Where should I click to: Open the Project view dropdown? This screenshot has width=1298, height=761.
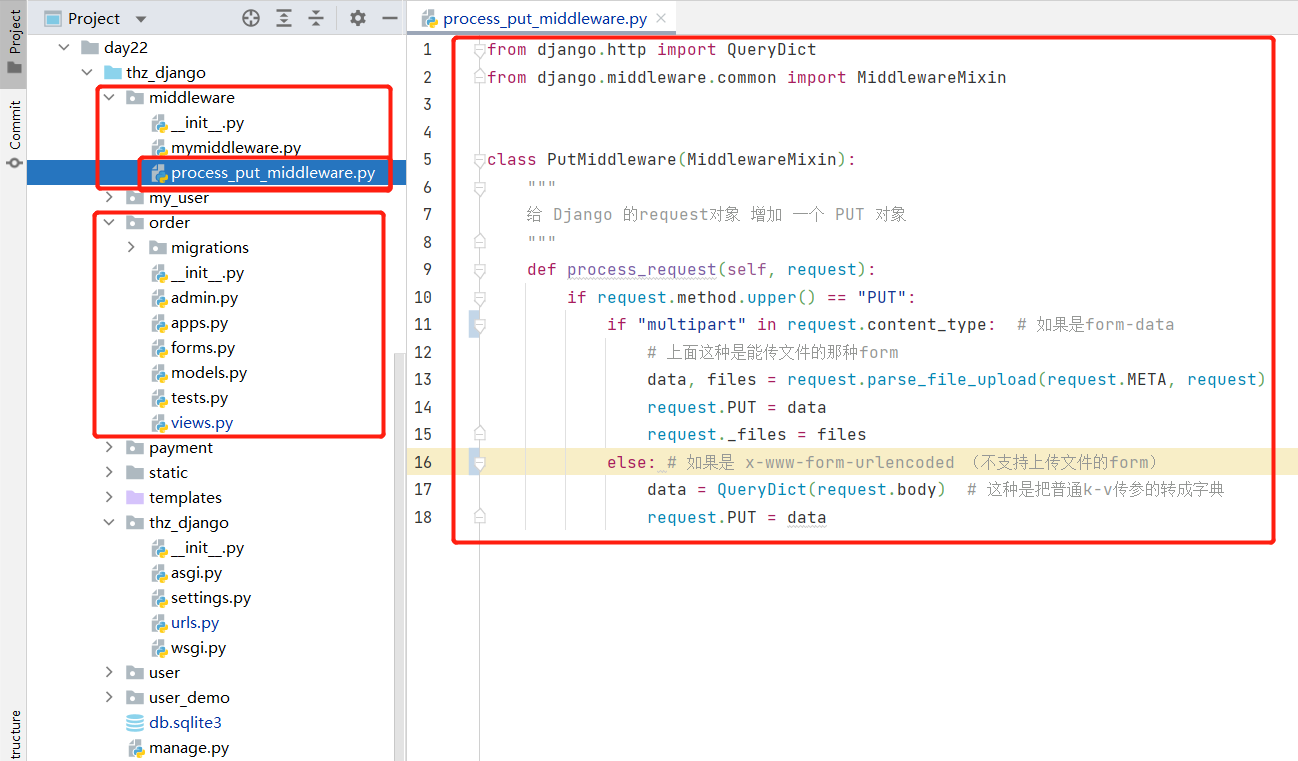[x=140, y=19]
